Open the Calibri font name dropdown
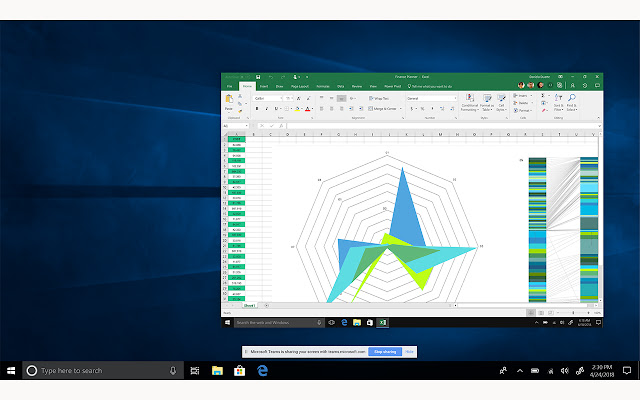 click(281, 98)
